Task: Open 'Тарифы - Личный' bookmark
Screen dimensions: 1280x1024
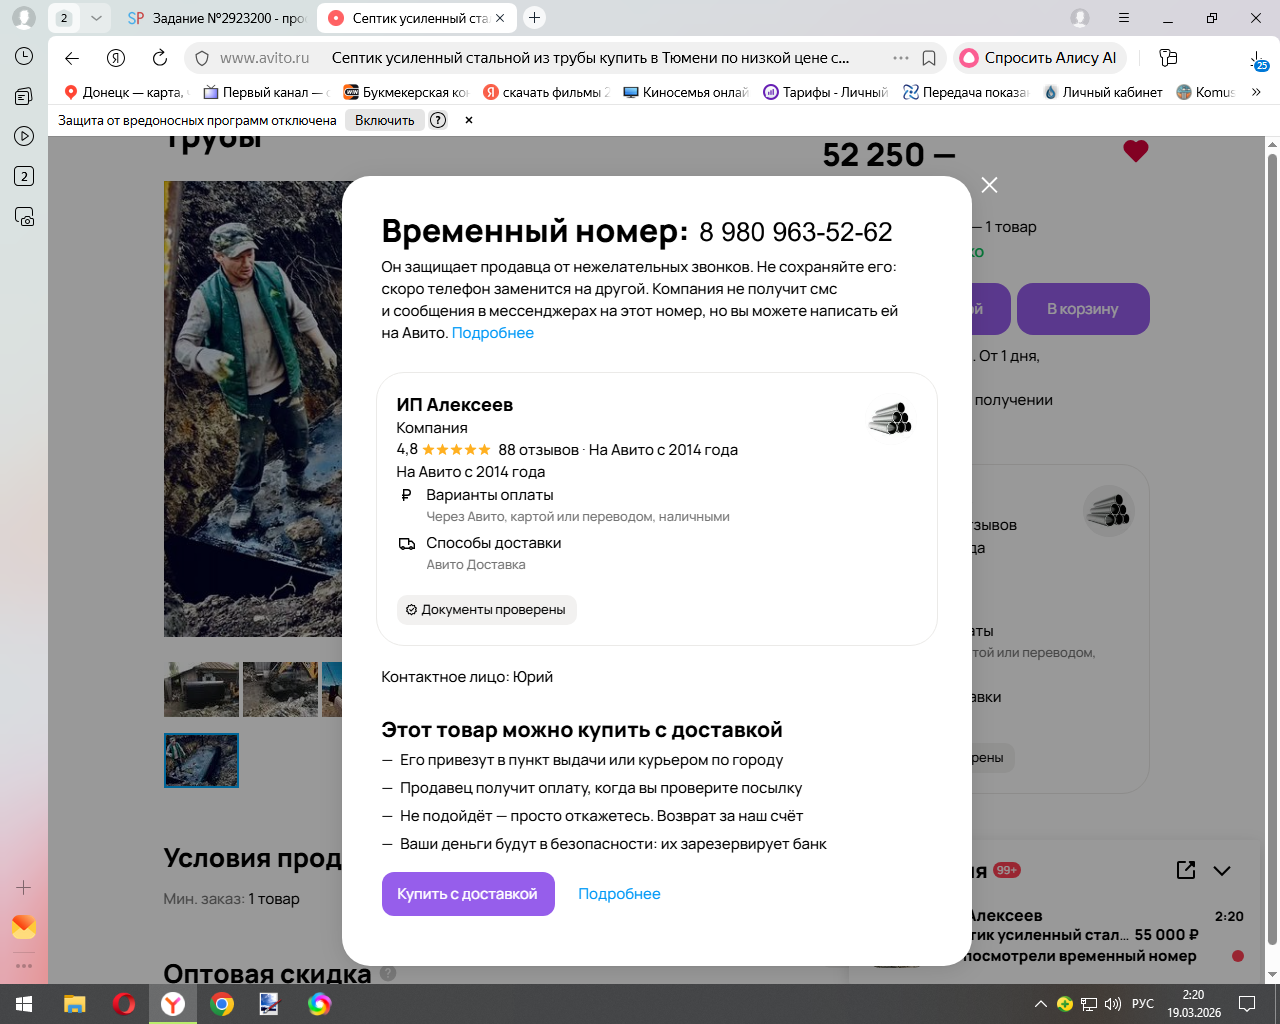Action: pos(826,92)
